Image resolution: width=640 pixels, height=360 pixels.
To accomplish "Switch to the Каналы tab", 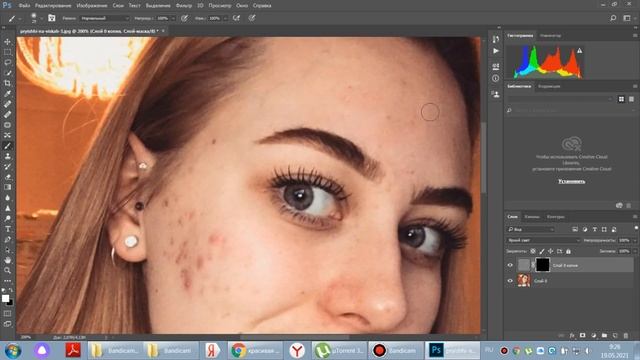I will pos(532,217).
